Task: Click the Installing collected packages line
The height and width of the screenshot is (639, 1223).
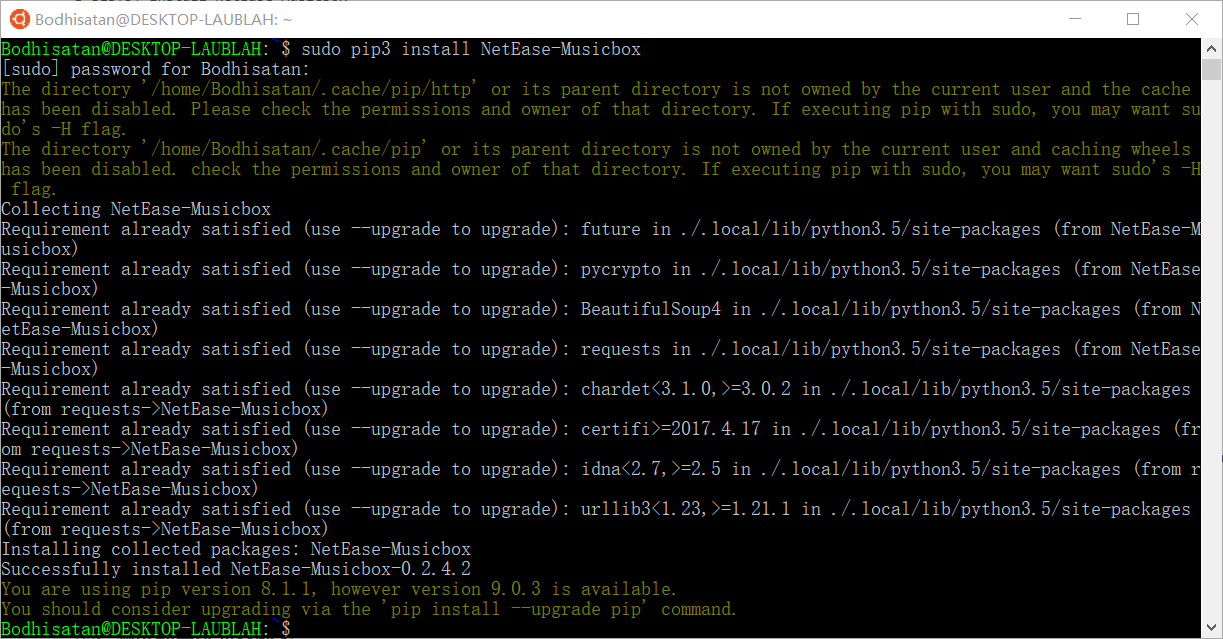Action: 235,548
